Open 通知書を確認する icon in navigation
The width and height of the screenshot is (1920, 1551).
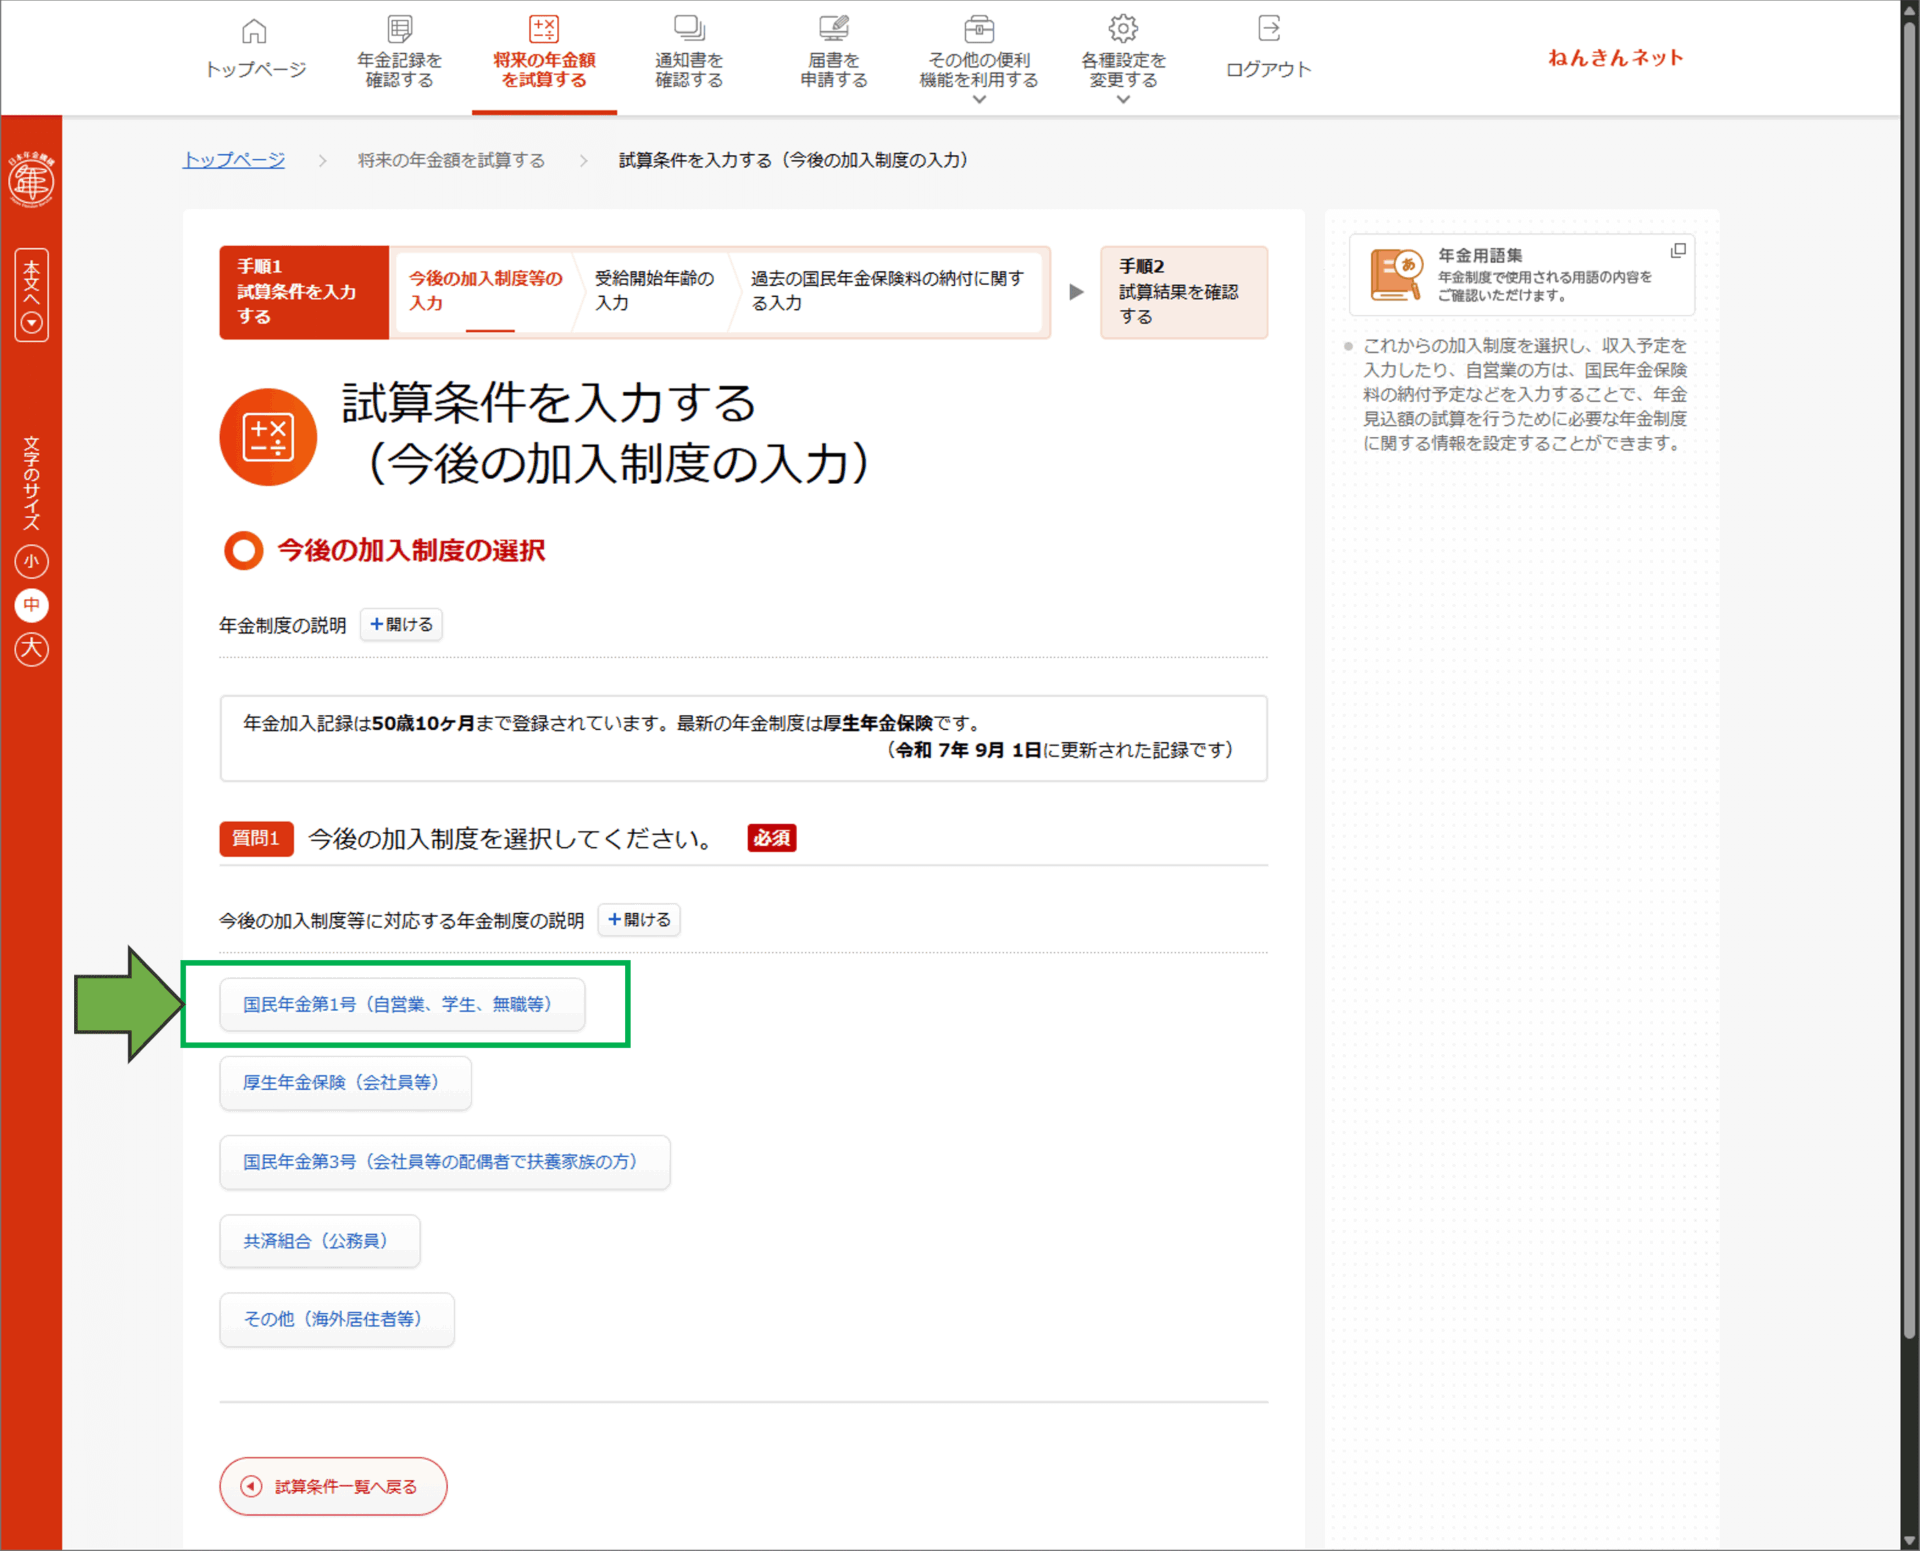[x=688, y=29]
